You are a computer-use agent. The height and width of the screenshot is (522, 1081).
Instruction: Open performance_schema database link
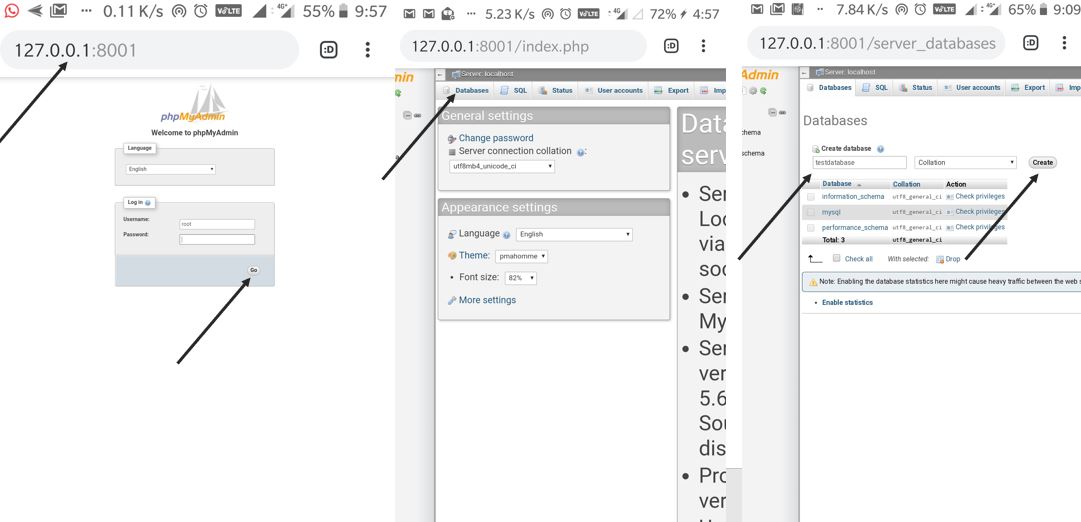click(x=855, y=228)
